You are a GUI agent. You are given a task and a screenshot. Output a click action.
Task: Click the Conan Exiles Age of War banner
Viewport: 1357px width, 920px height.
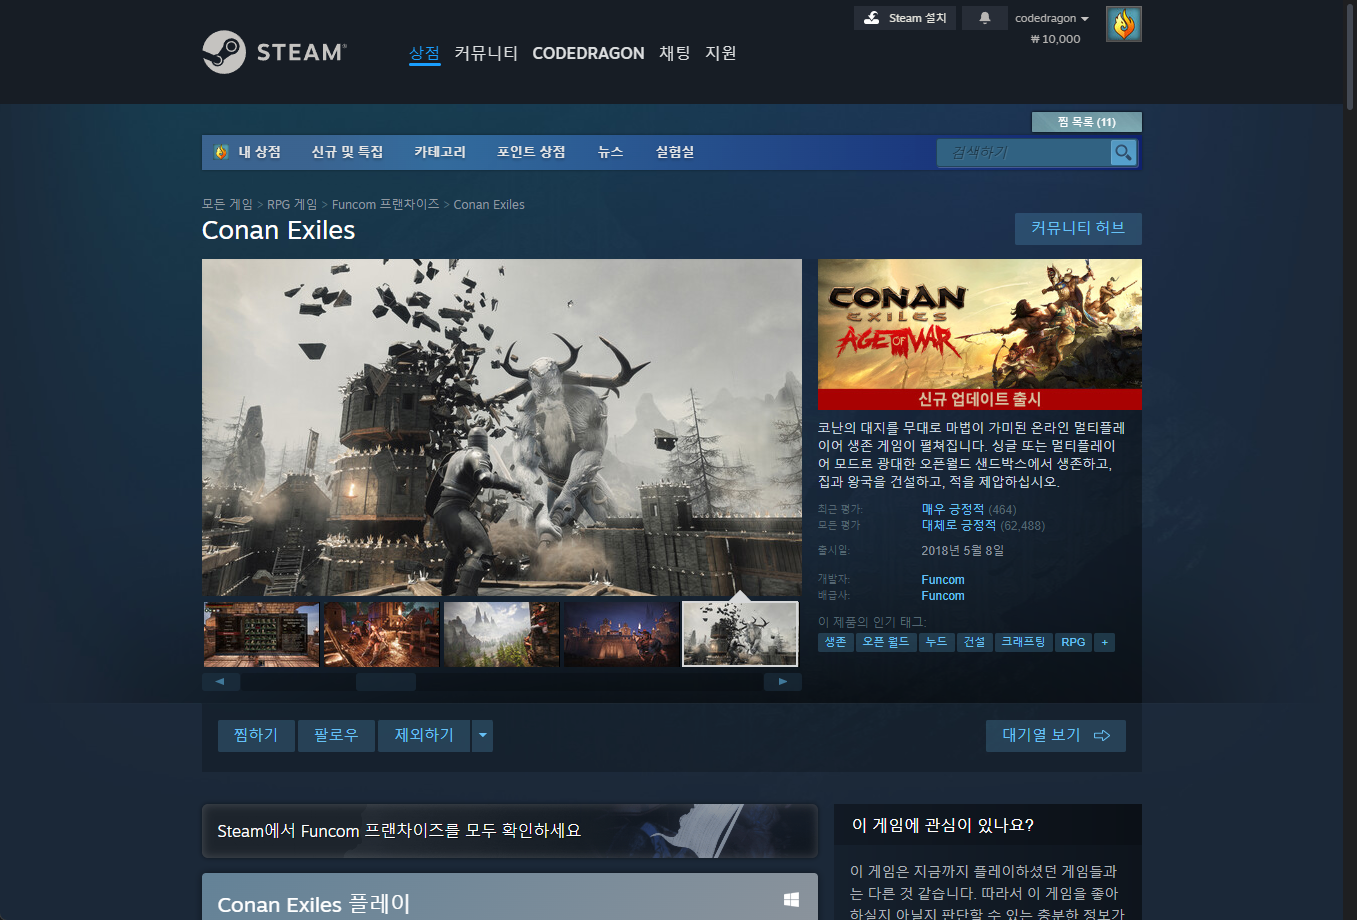pyautogui.click(x=980, y=334)
